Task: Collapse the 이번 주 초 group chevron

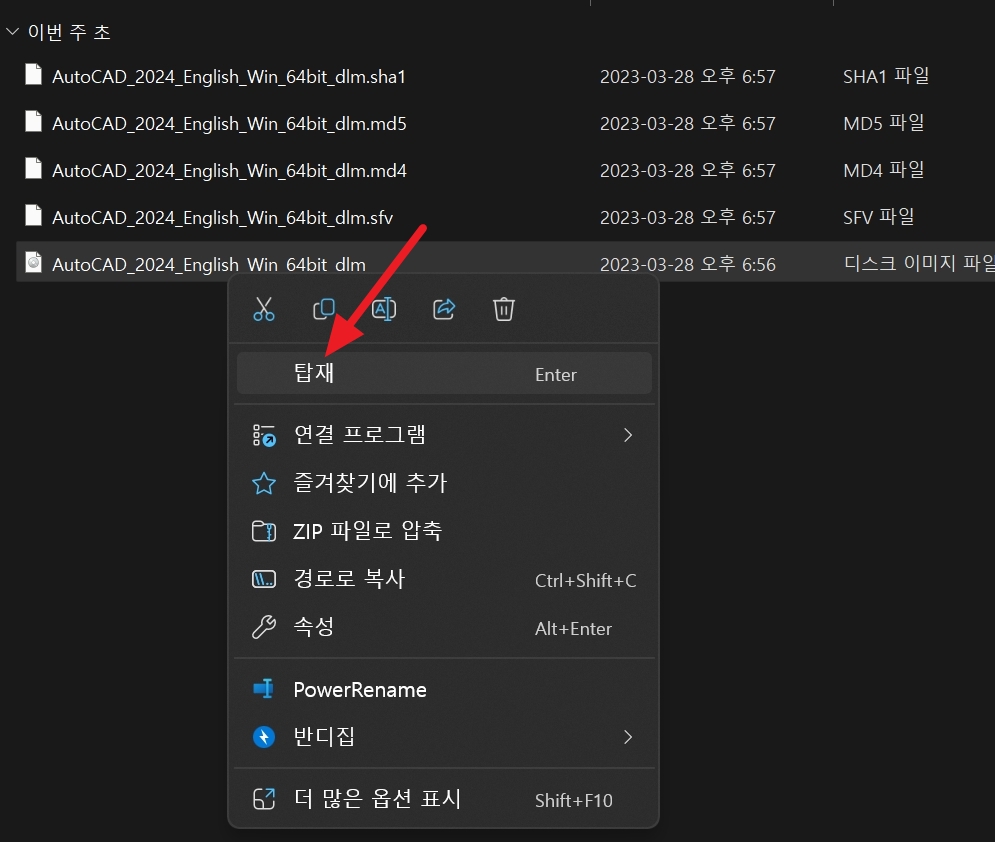Action: 12,31
